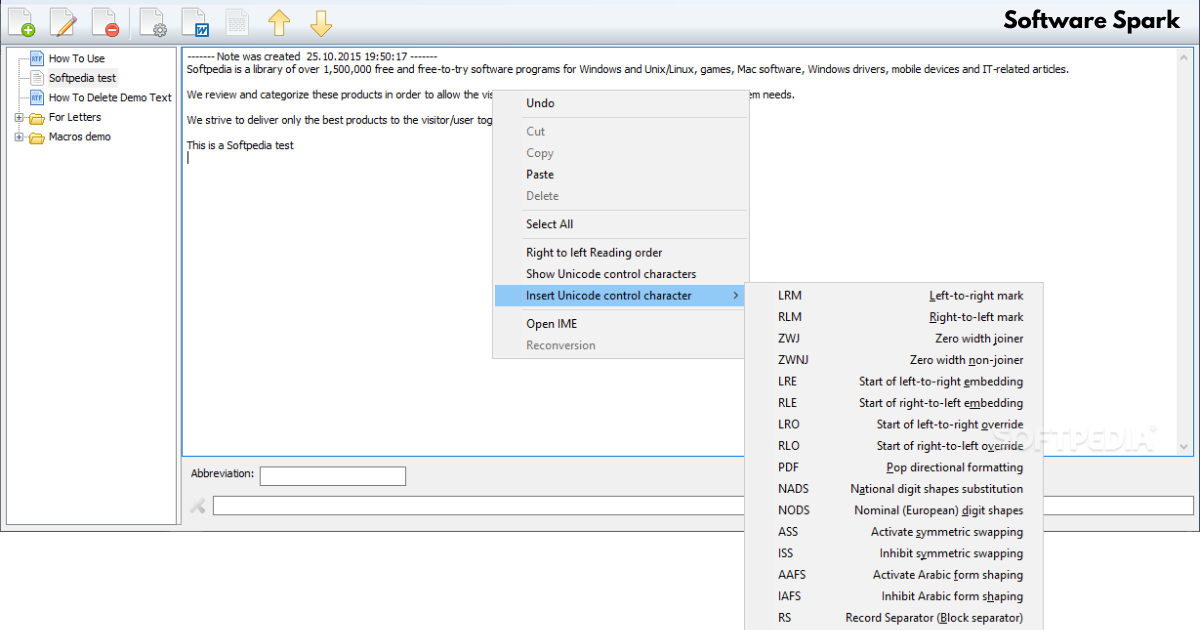This screenshot has height=630, width=1200.
Task: Select the Macros demo tree label
Action: click(80, 137)
